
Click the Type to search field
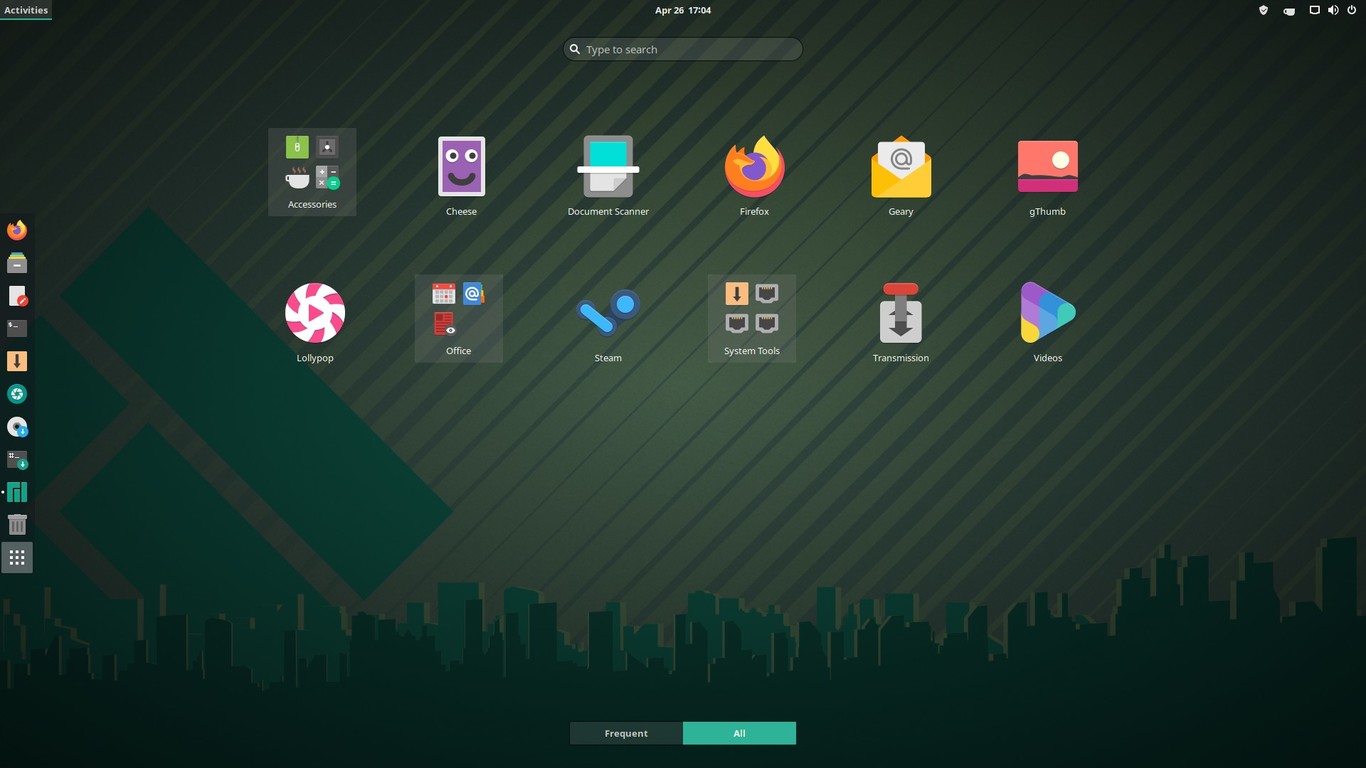tap(683, 48)
